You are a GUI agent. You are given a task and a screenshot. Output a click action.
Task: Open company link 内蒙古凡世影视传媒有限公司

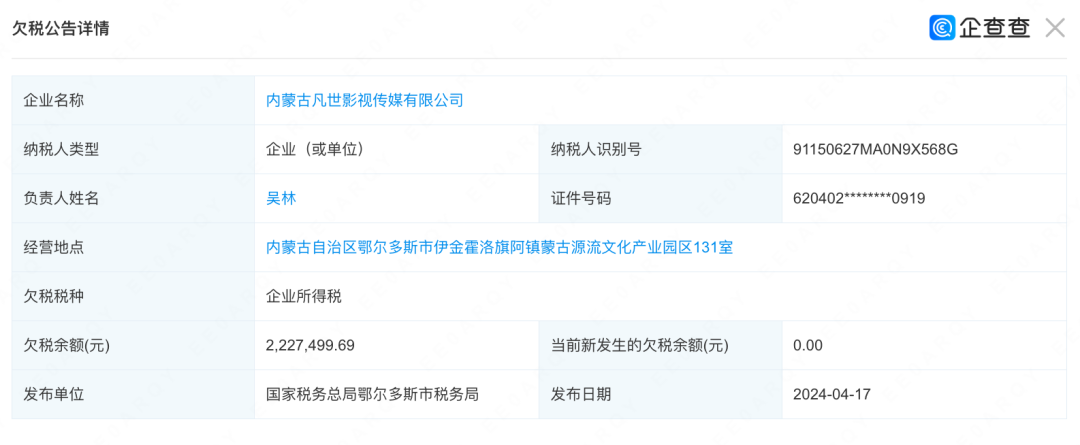point(365,101)
